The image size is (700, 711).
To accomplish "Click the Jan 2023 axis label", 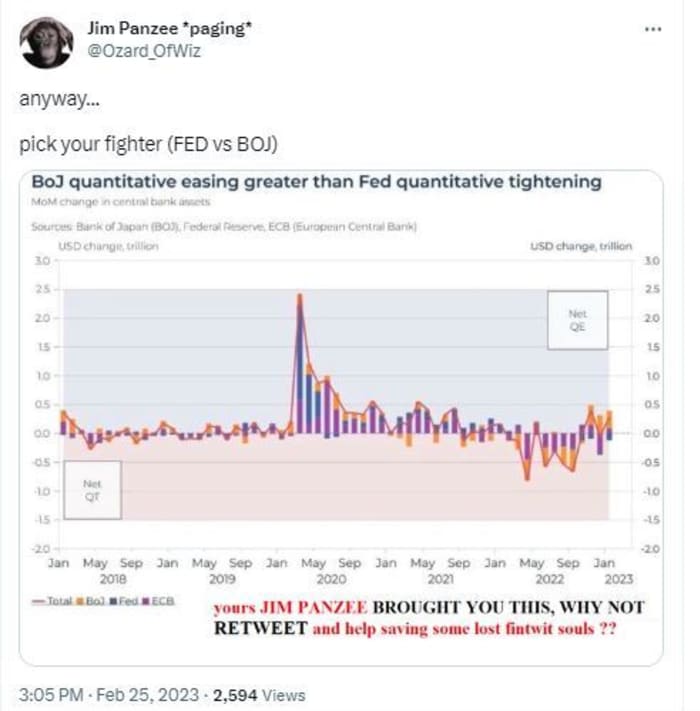I will [x=604, y=563].
